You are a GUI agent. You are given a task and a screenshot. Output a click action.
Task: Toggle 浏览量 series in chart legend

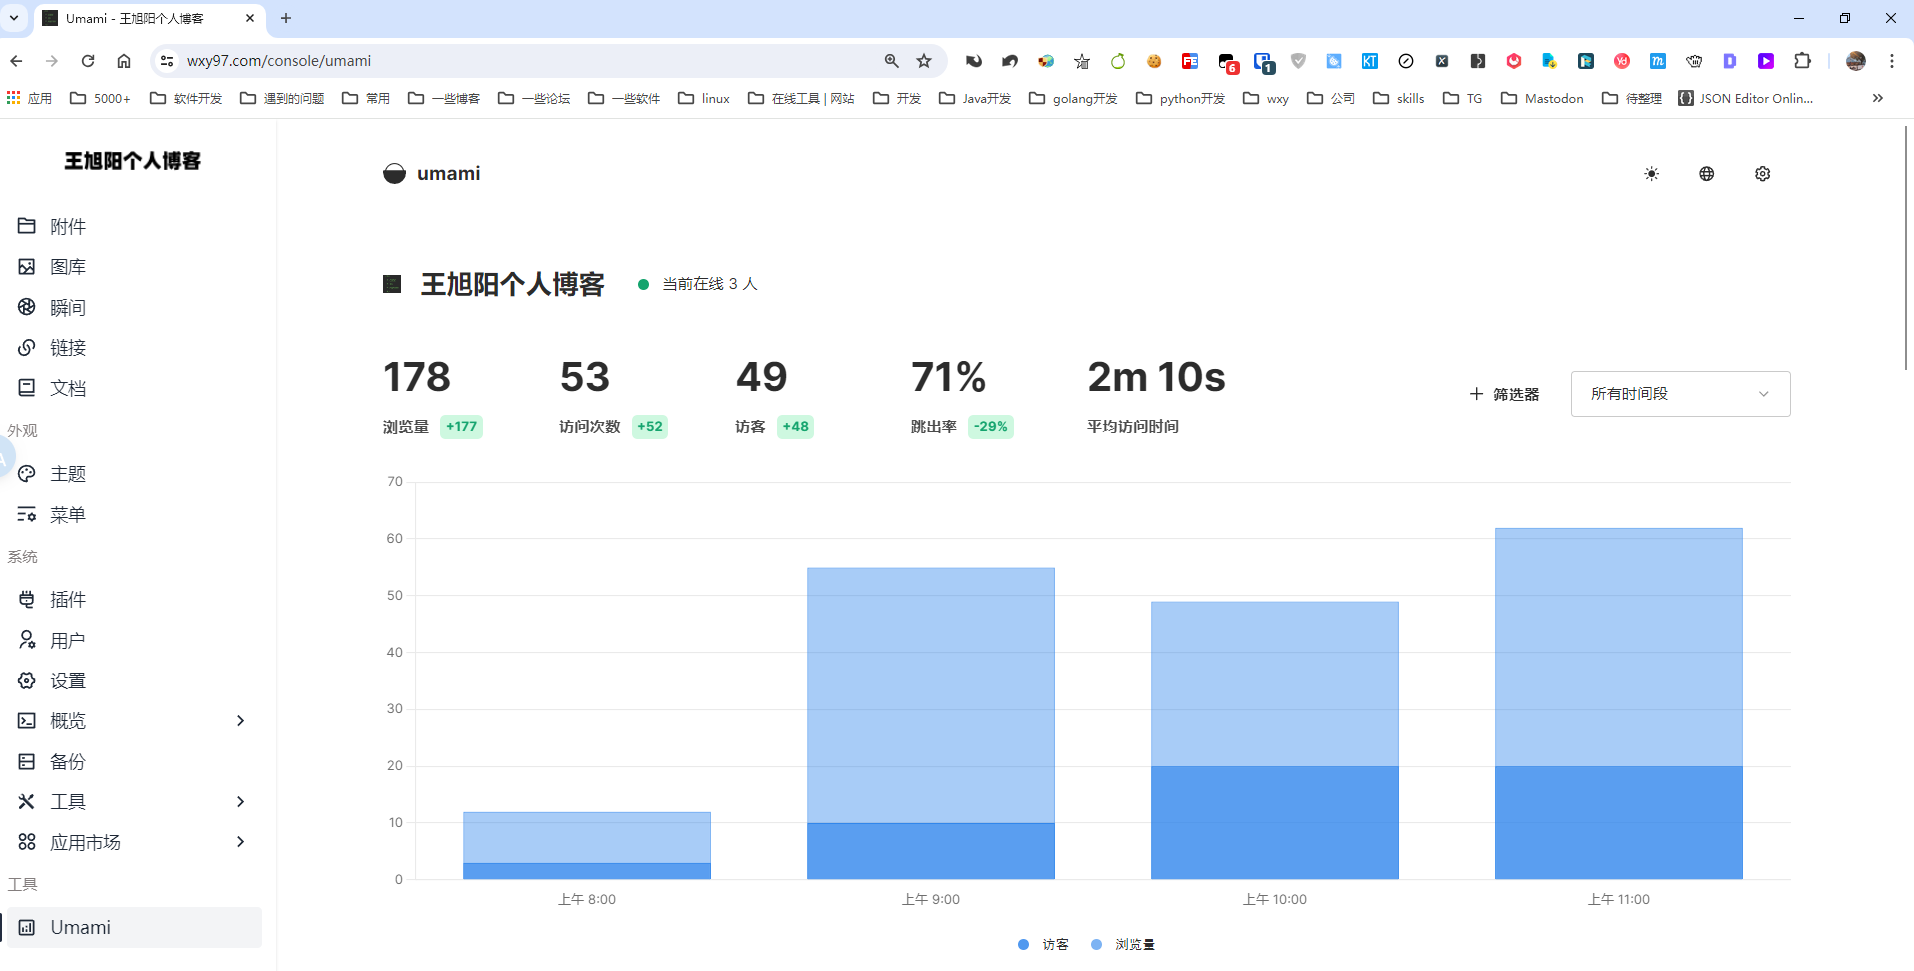[1124, 944]
